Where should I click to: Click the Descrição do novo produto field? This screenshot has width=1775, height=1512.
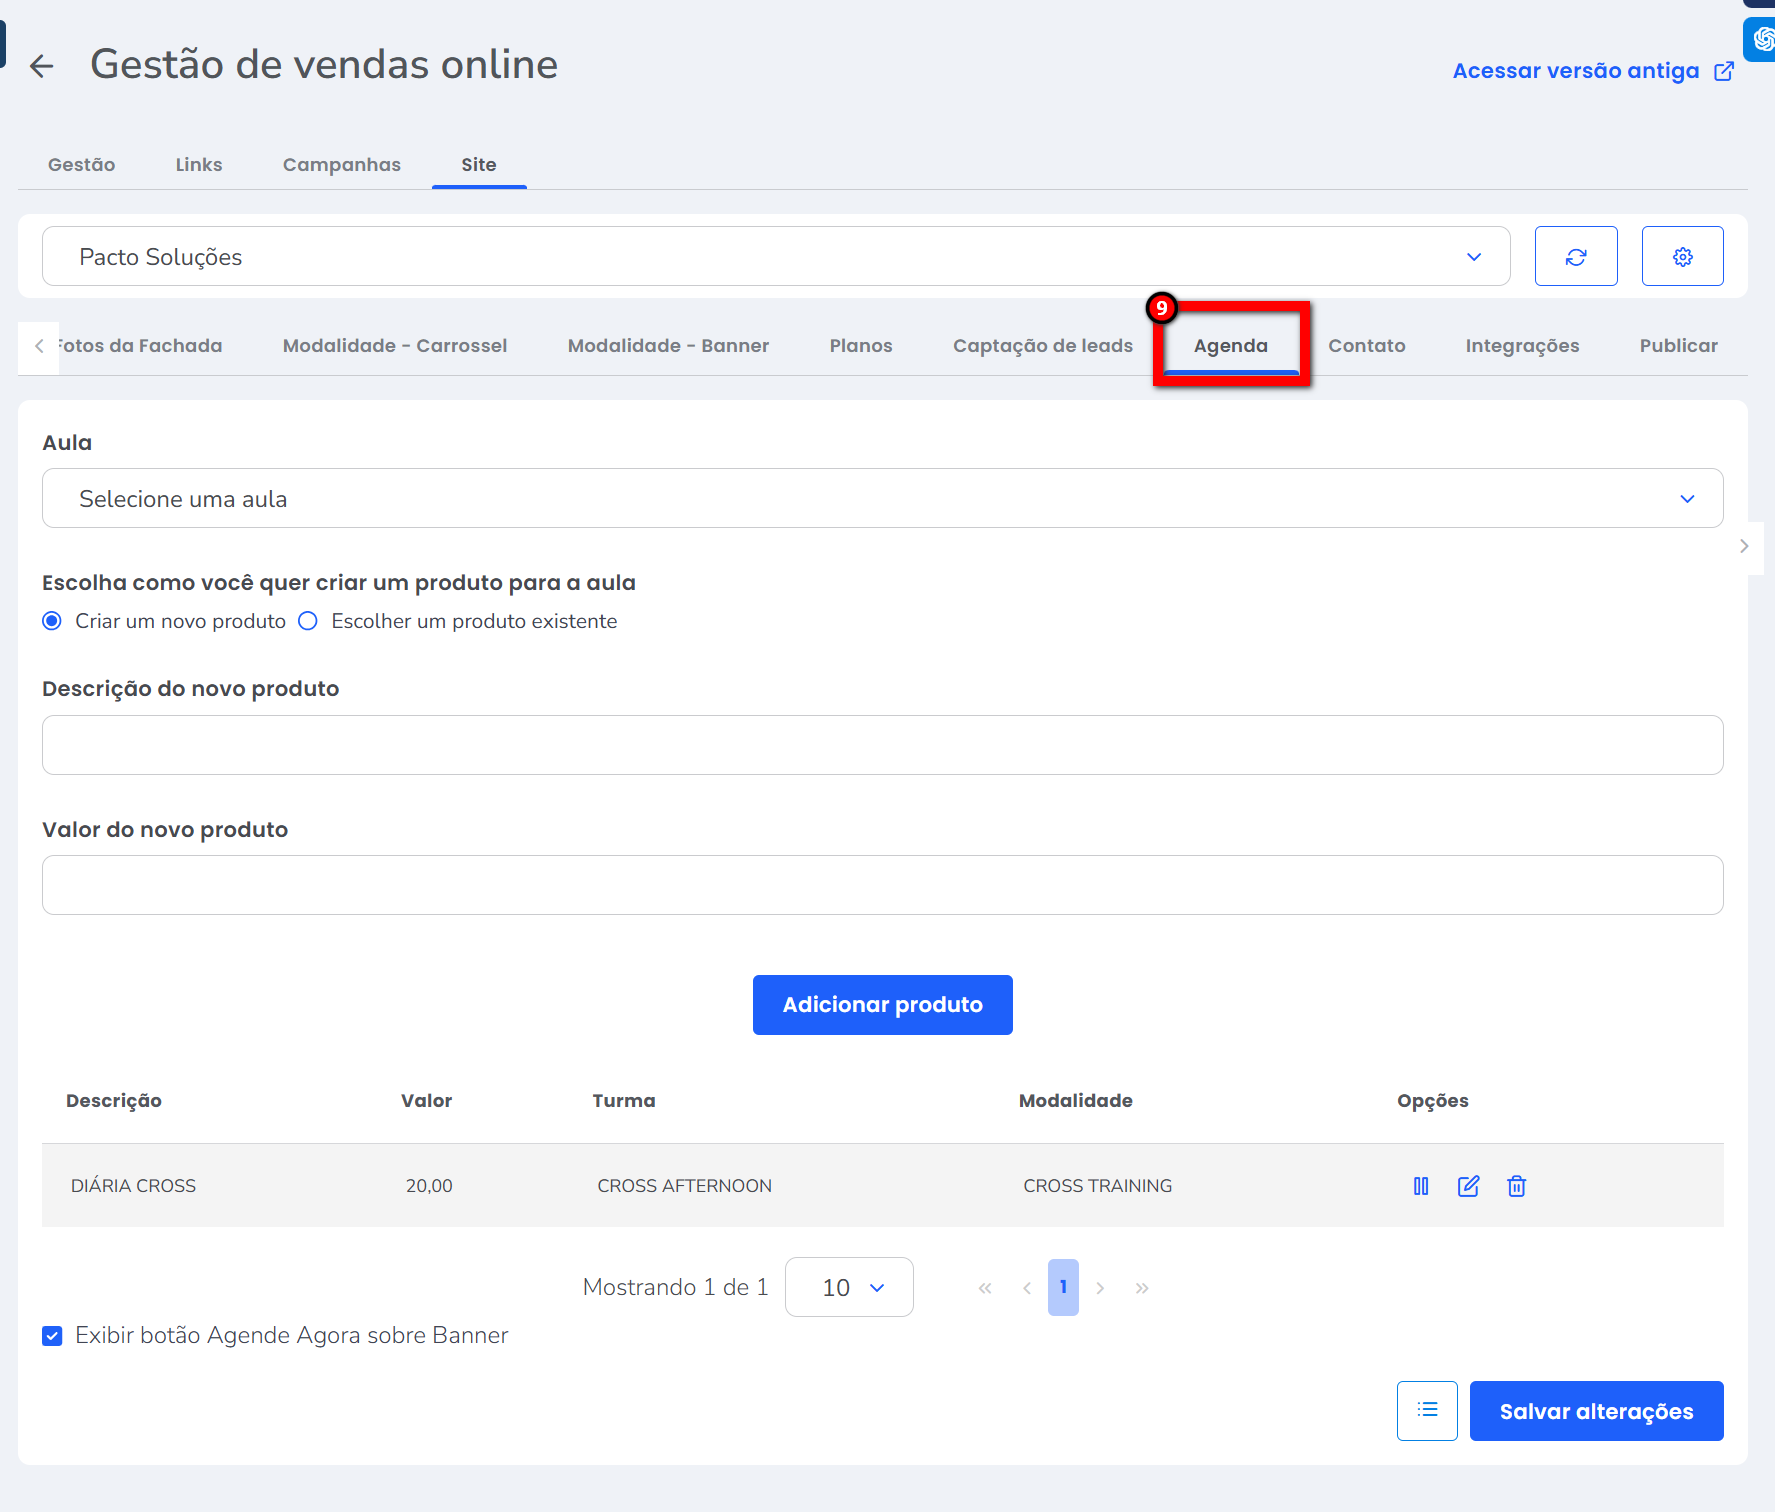(881, 745)
